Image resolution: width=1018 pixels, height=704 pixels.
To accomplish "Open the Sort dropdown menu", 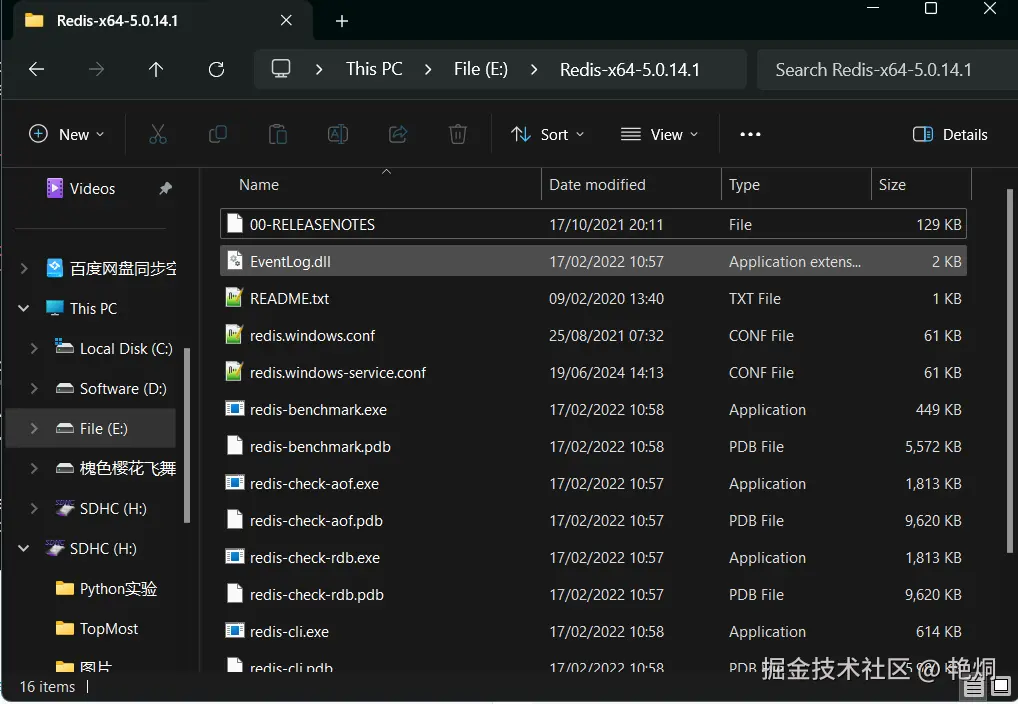I will (547, 134).
